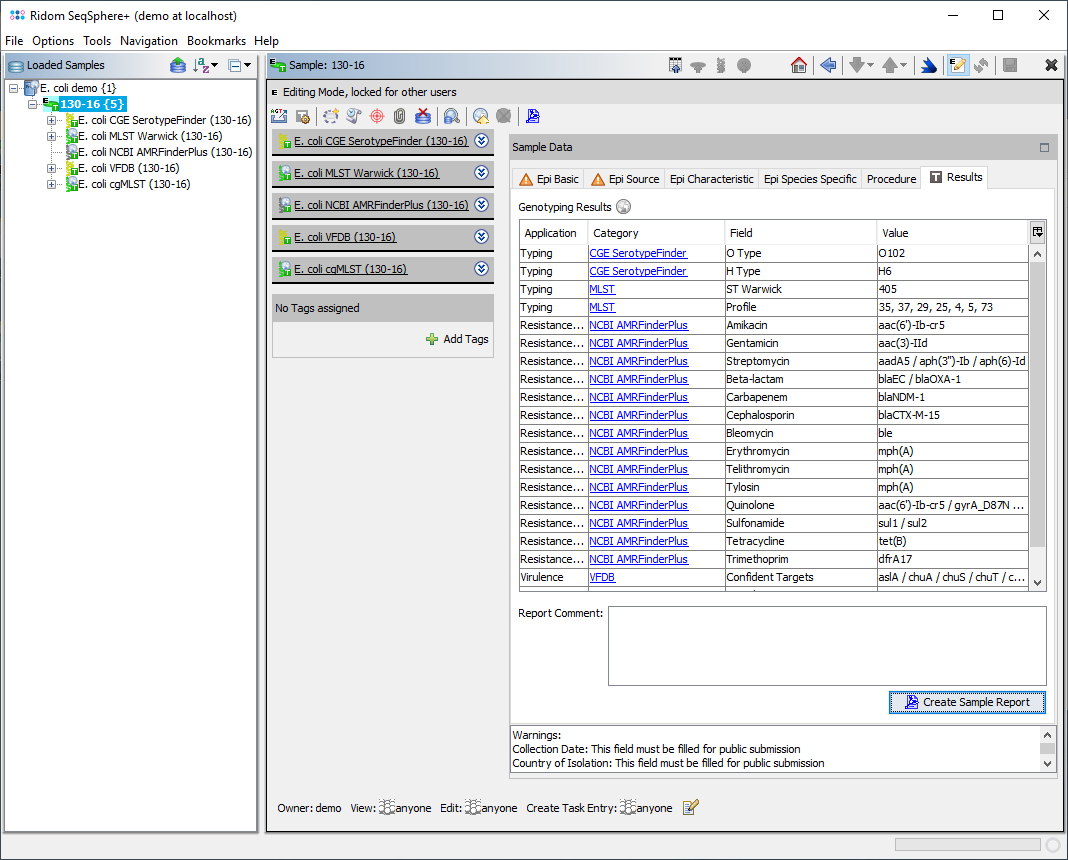
Task: Collapse the E. coli demo tree node
Action: pyautogui.click(x=13, y=88)
